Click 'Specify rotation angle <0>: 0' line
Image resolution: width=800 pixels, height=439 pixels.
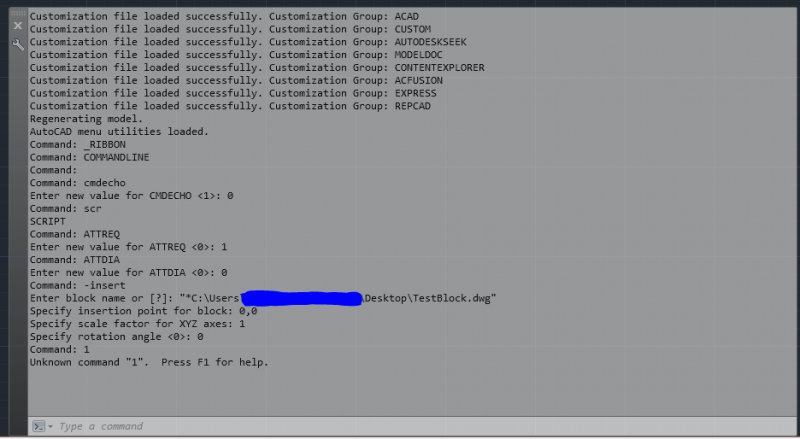click(116, 336)
